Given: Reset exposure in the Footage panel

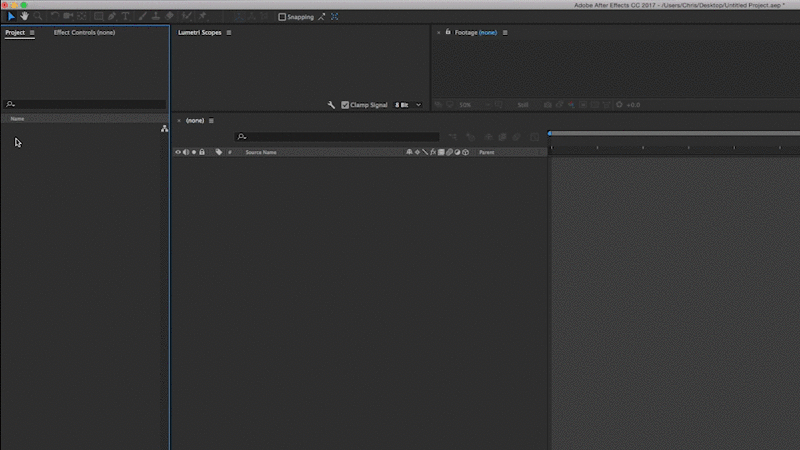Looking at the screenshot, I should 619,105.
